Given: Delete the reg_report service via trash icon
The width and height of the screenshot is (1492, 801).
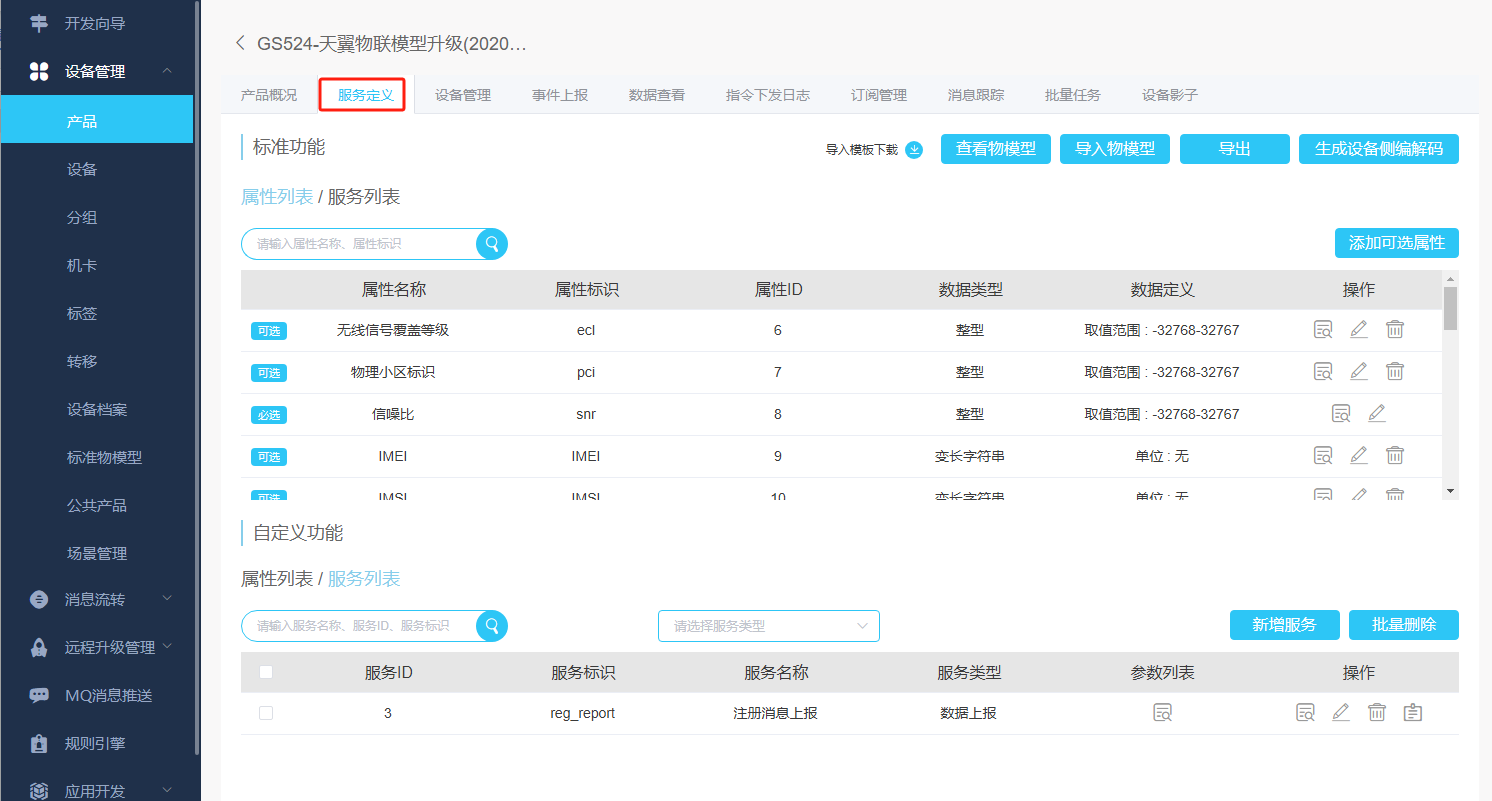Looking at the screenshot, I should (1377, 713).
